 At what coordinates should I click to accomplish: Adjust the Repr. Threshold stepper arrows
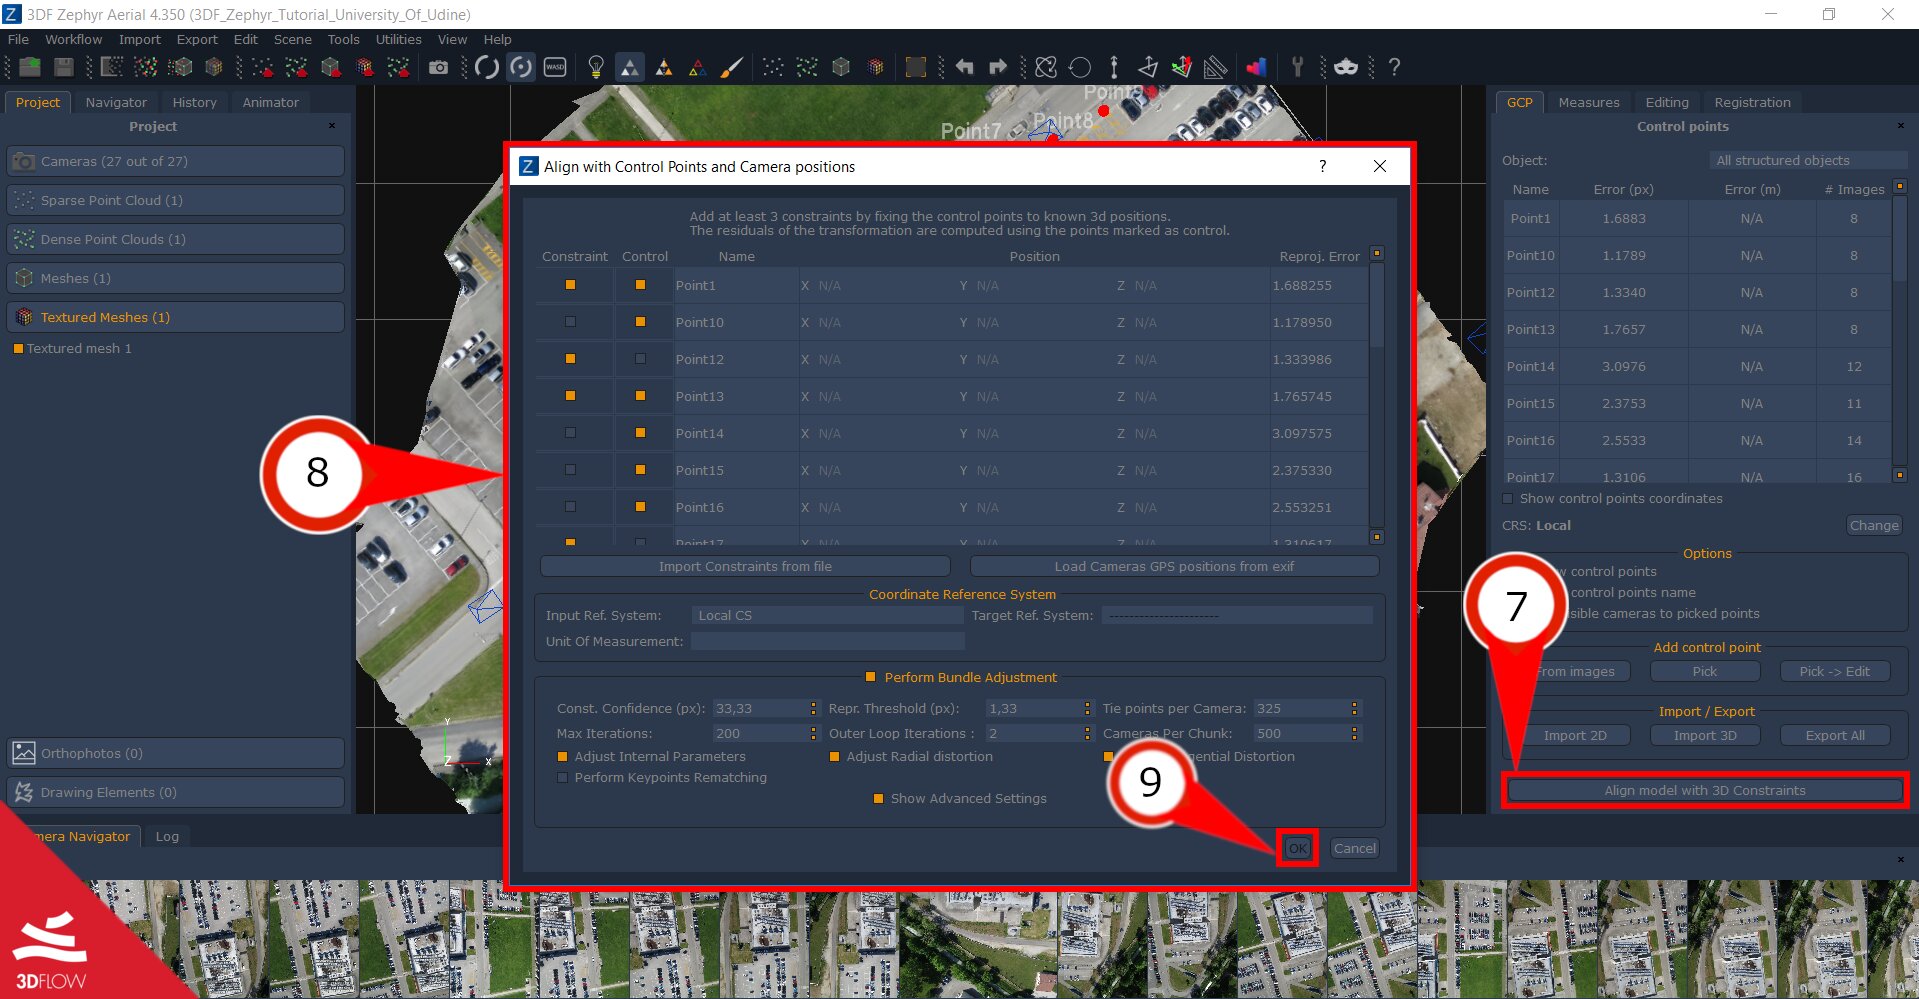pyautogui.click(x=1088, y=708)
